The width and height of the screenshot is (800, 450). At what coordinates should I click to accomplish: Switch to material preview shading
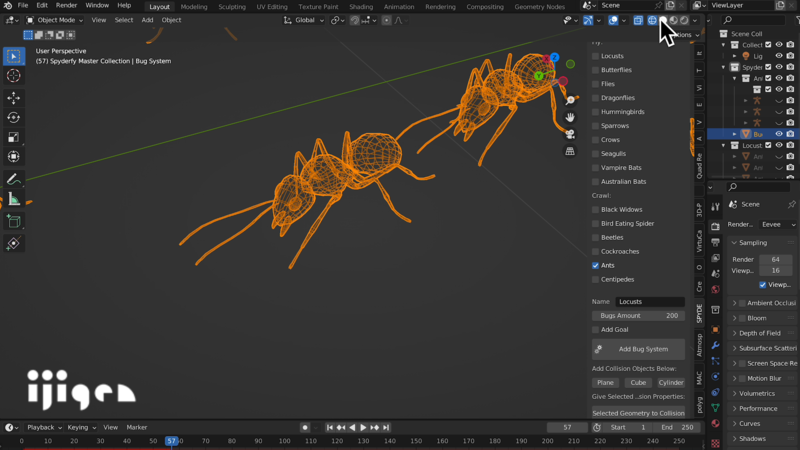pyautogui.click(x=674, y=20)
